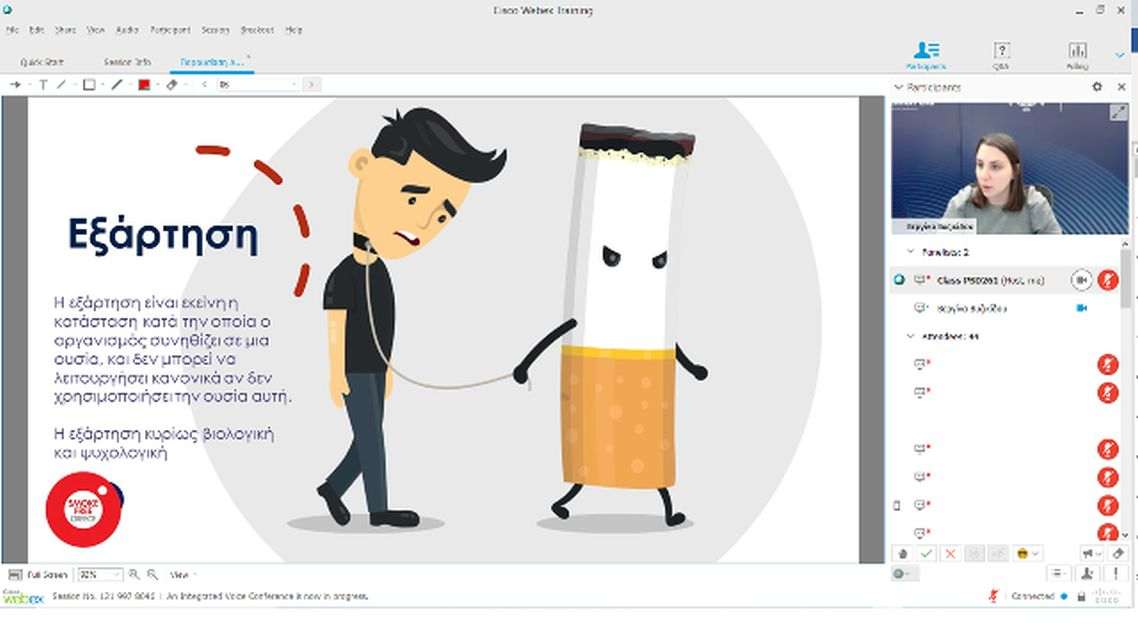Open the Q&A panel icon
This screenshot has width=1138, height=640.
[1002, 55]
